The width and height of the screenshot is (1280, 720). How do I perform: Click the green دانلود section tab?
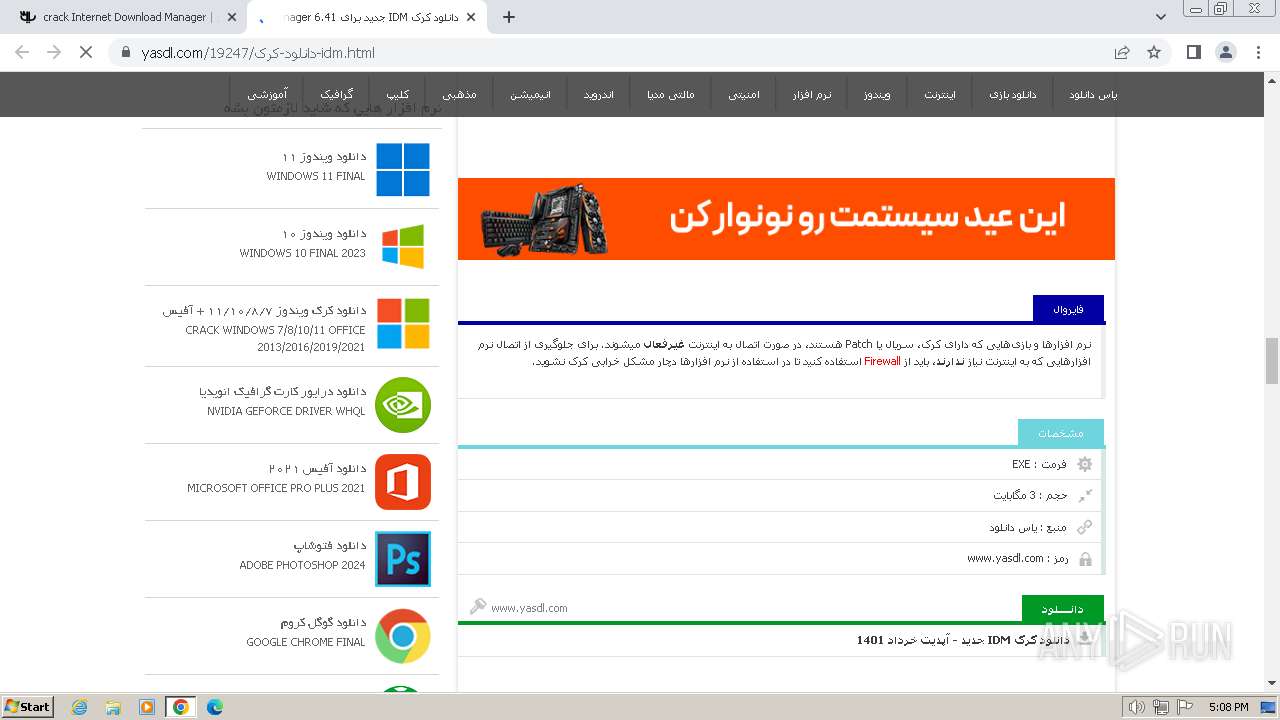tap(1062, 609)
